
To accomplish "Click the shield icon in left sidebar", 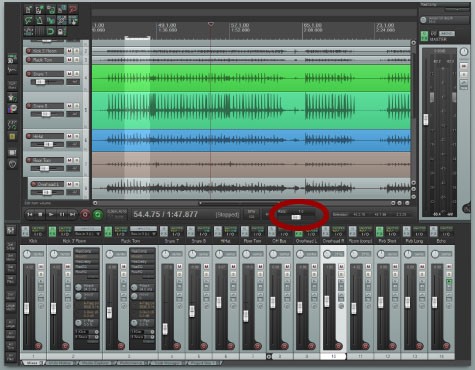I will click(12, 164).
